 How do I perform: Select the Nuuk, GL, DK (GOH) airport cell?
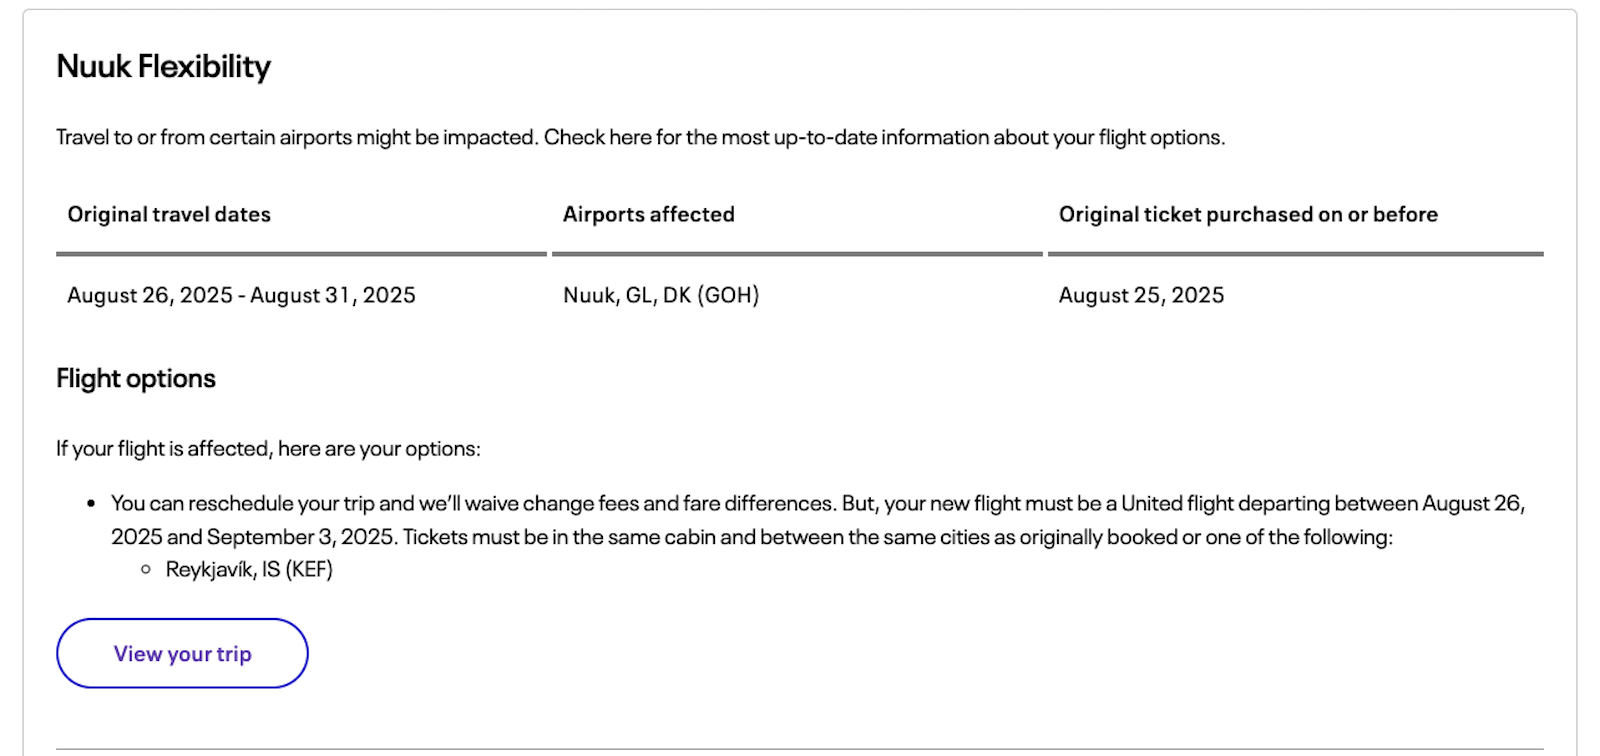[661, 295]
